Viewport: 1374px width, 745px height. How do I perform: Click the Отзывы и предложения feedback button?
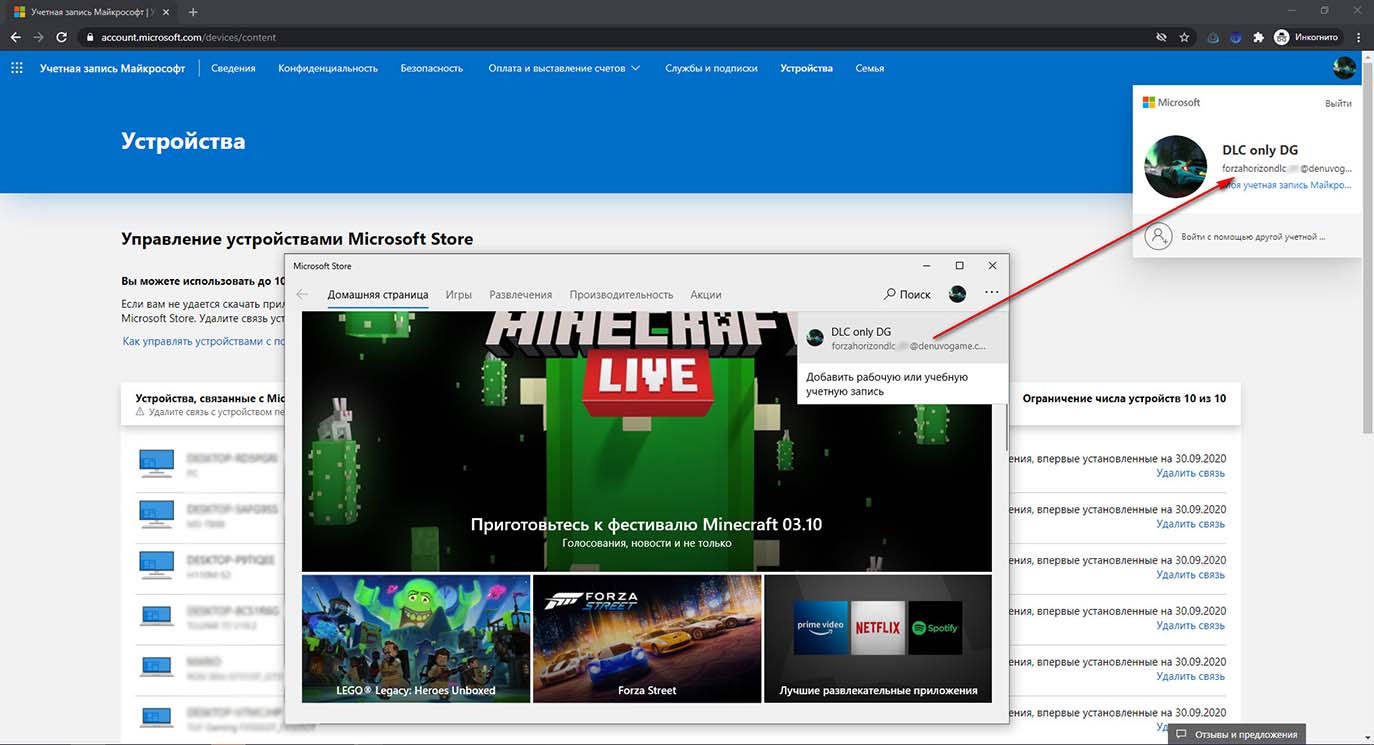pos(1237,735)
